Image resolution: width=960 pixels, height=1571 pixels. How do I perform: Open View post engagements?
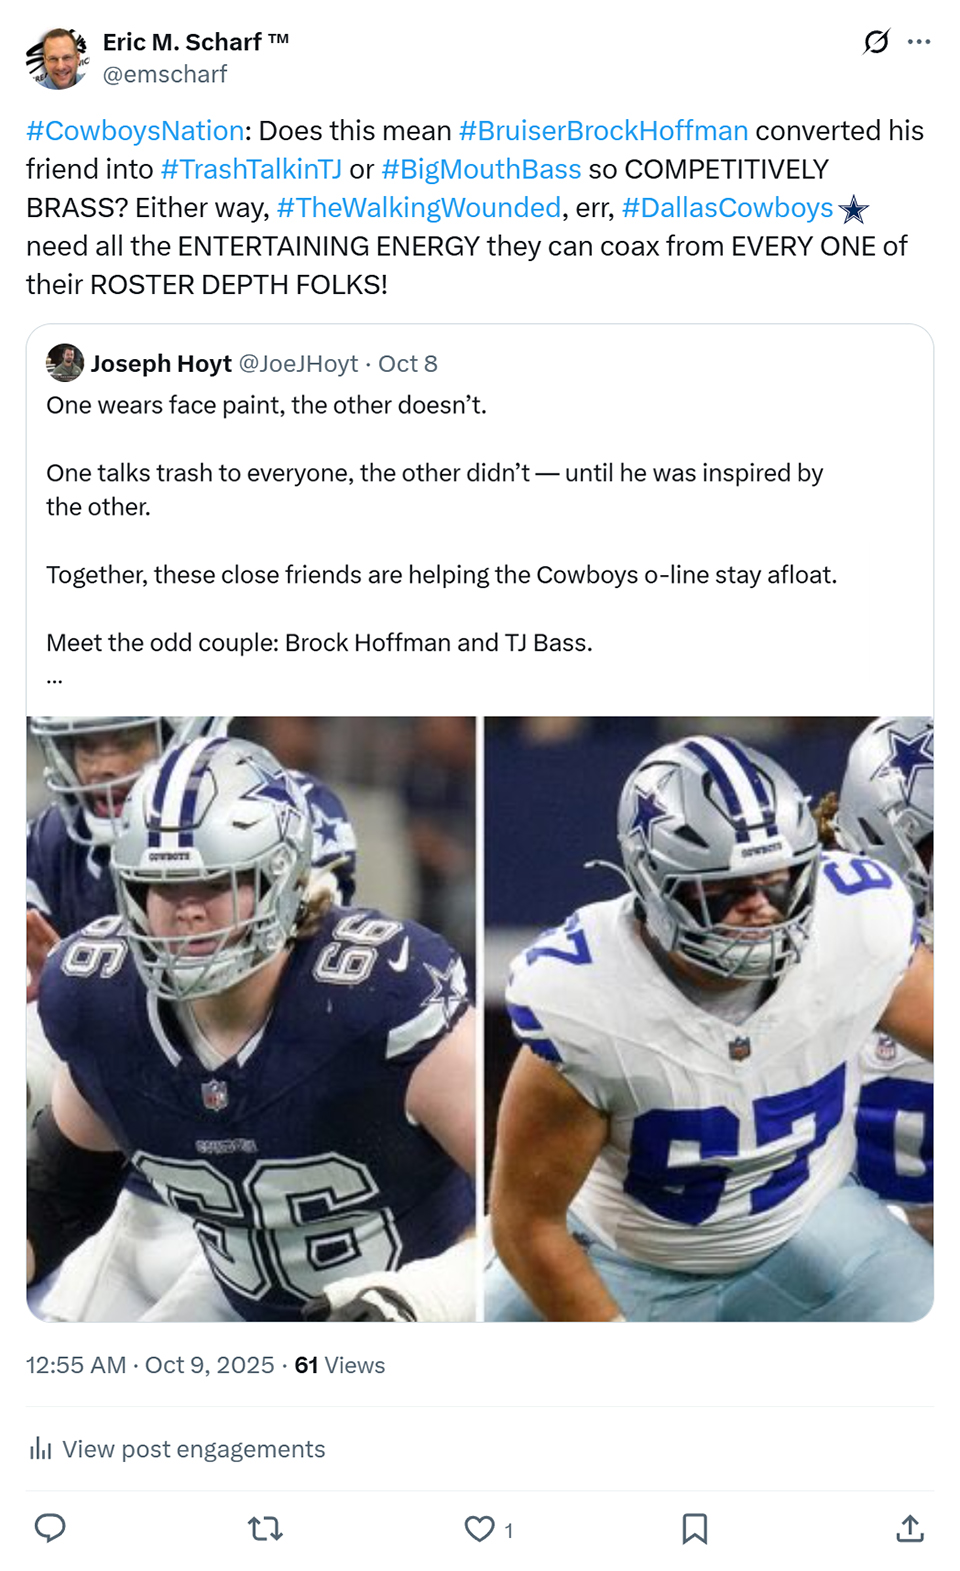point(193,1449)
